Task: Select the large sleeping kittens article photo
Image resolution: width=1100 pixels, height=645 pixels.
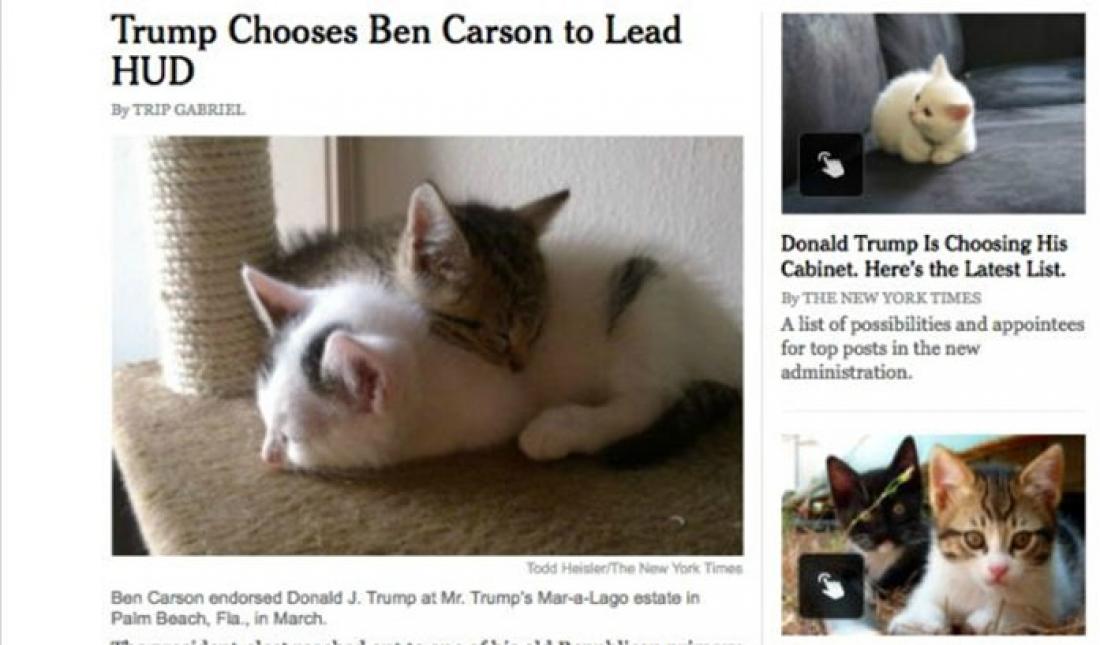Action: pos(427,345)
